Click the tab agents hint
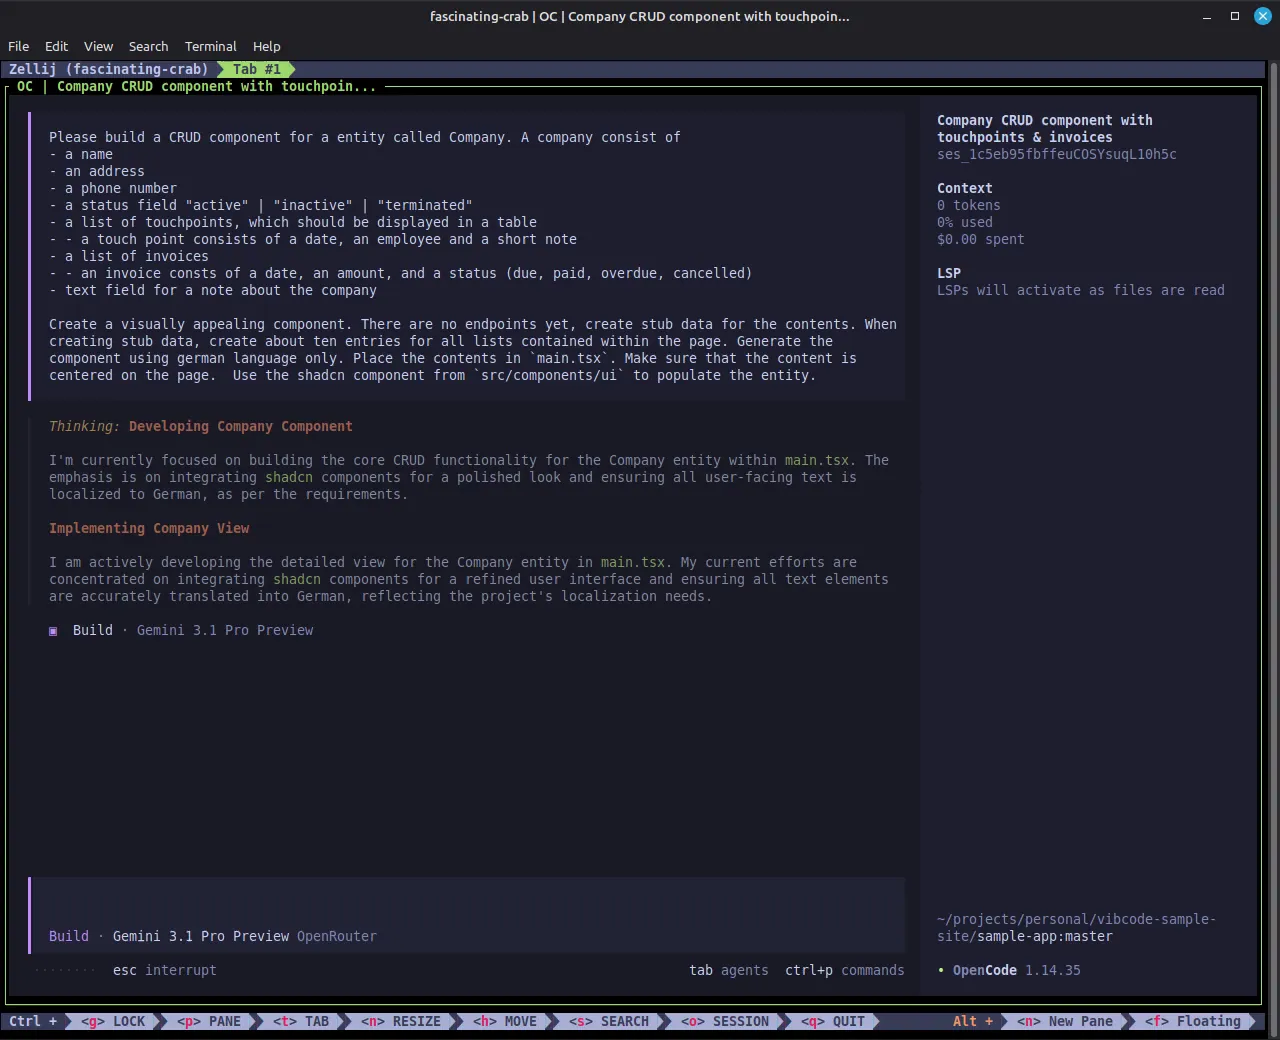 click(x=729, y=970)
